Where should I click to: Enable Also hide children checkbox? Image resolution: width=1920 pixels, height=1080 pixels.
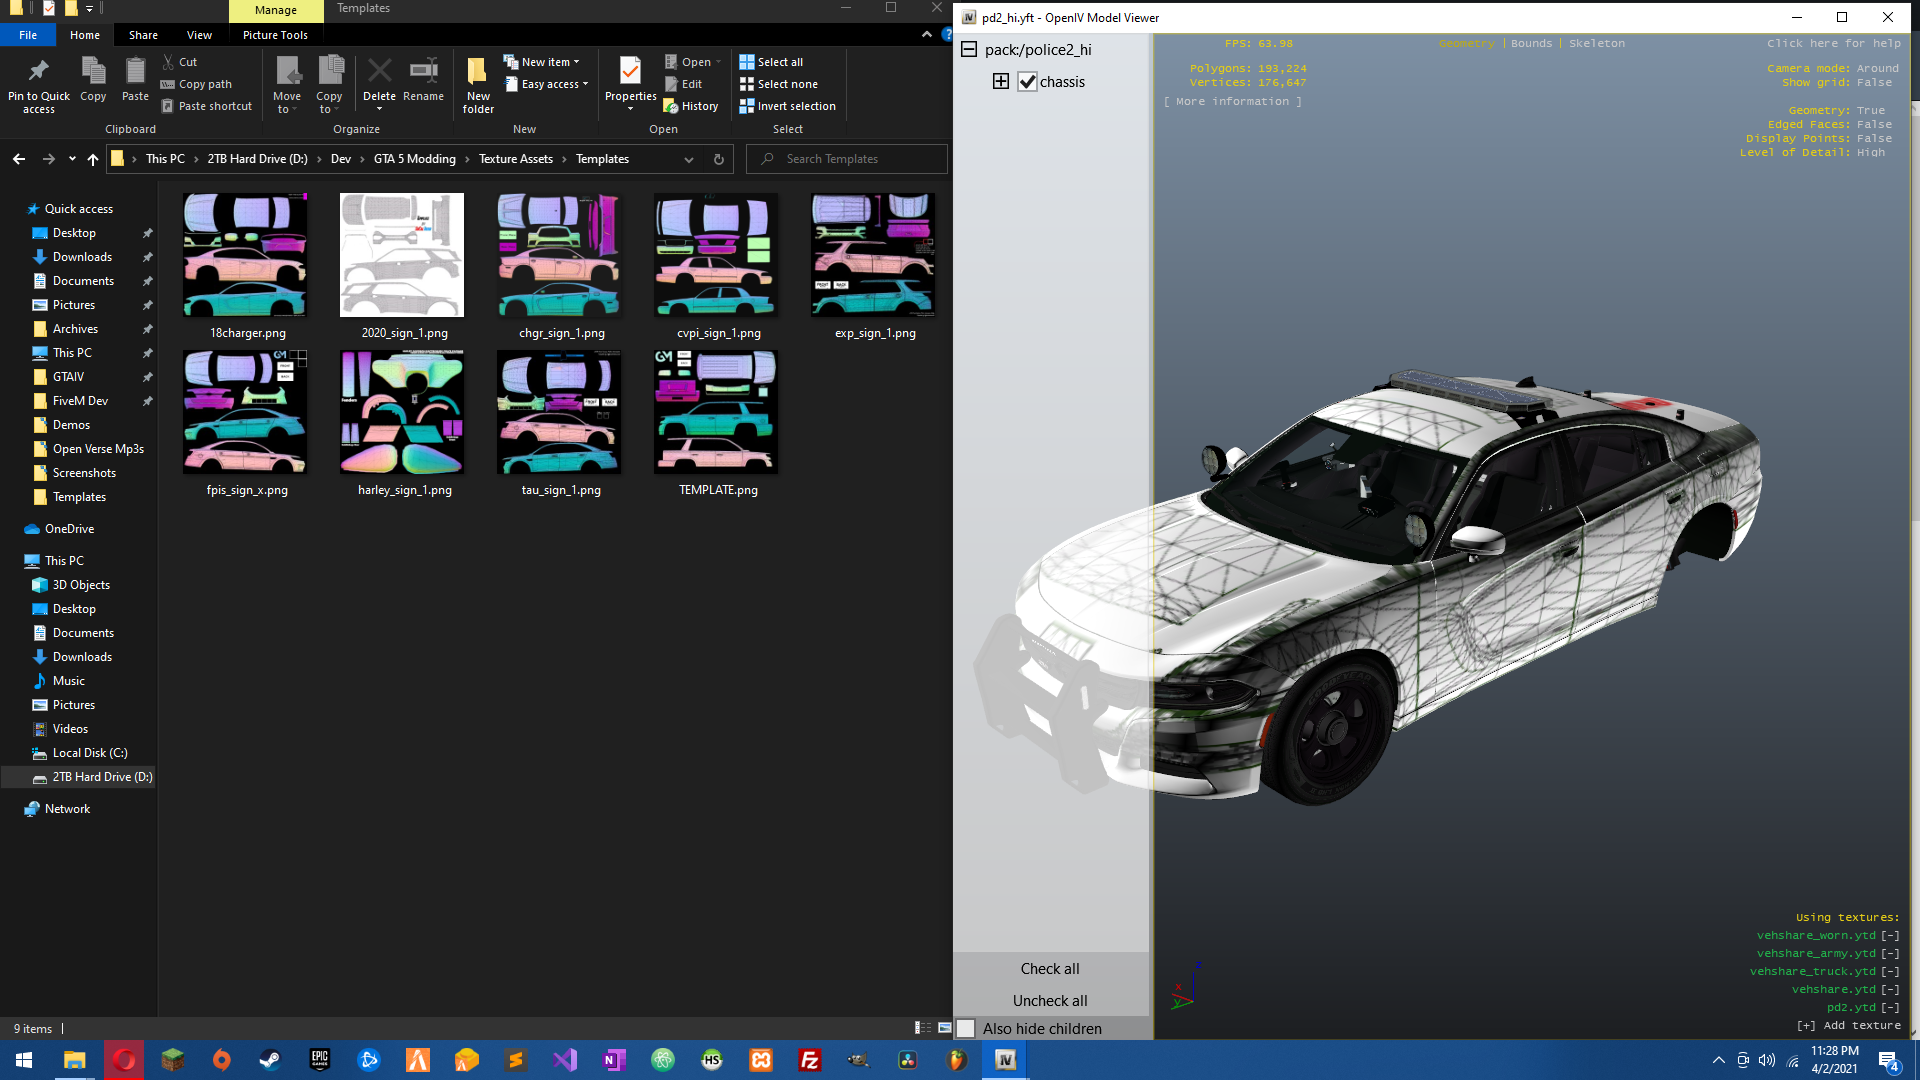click(966, 1028)
